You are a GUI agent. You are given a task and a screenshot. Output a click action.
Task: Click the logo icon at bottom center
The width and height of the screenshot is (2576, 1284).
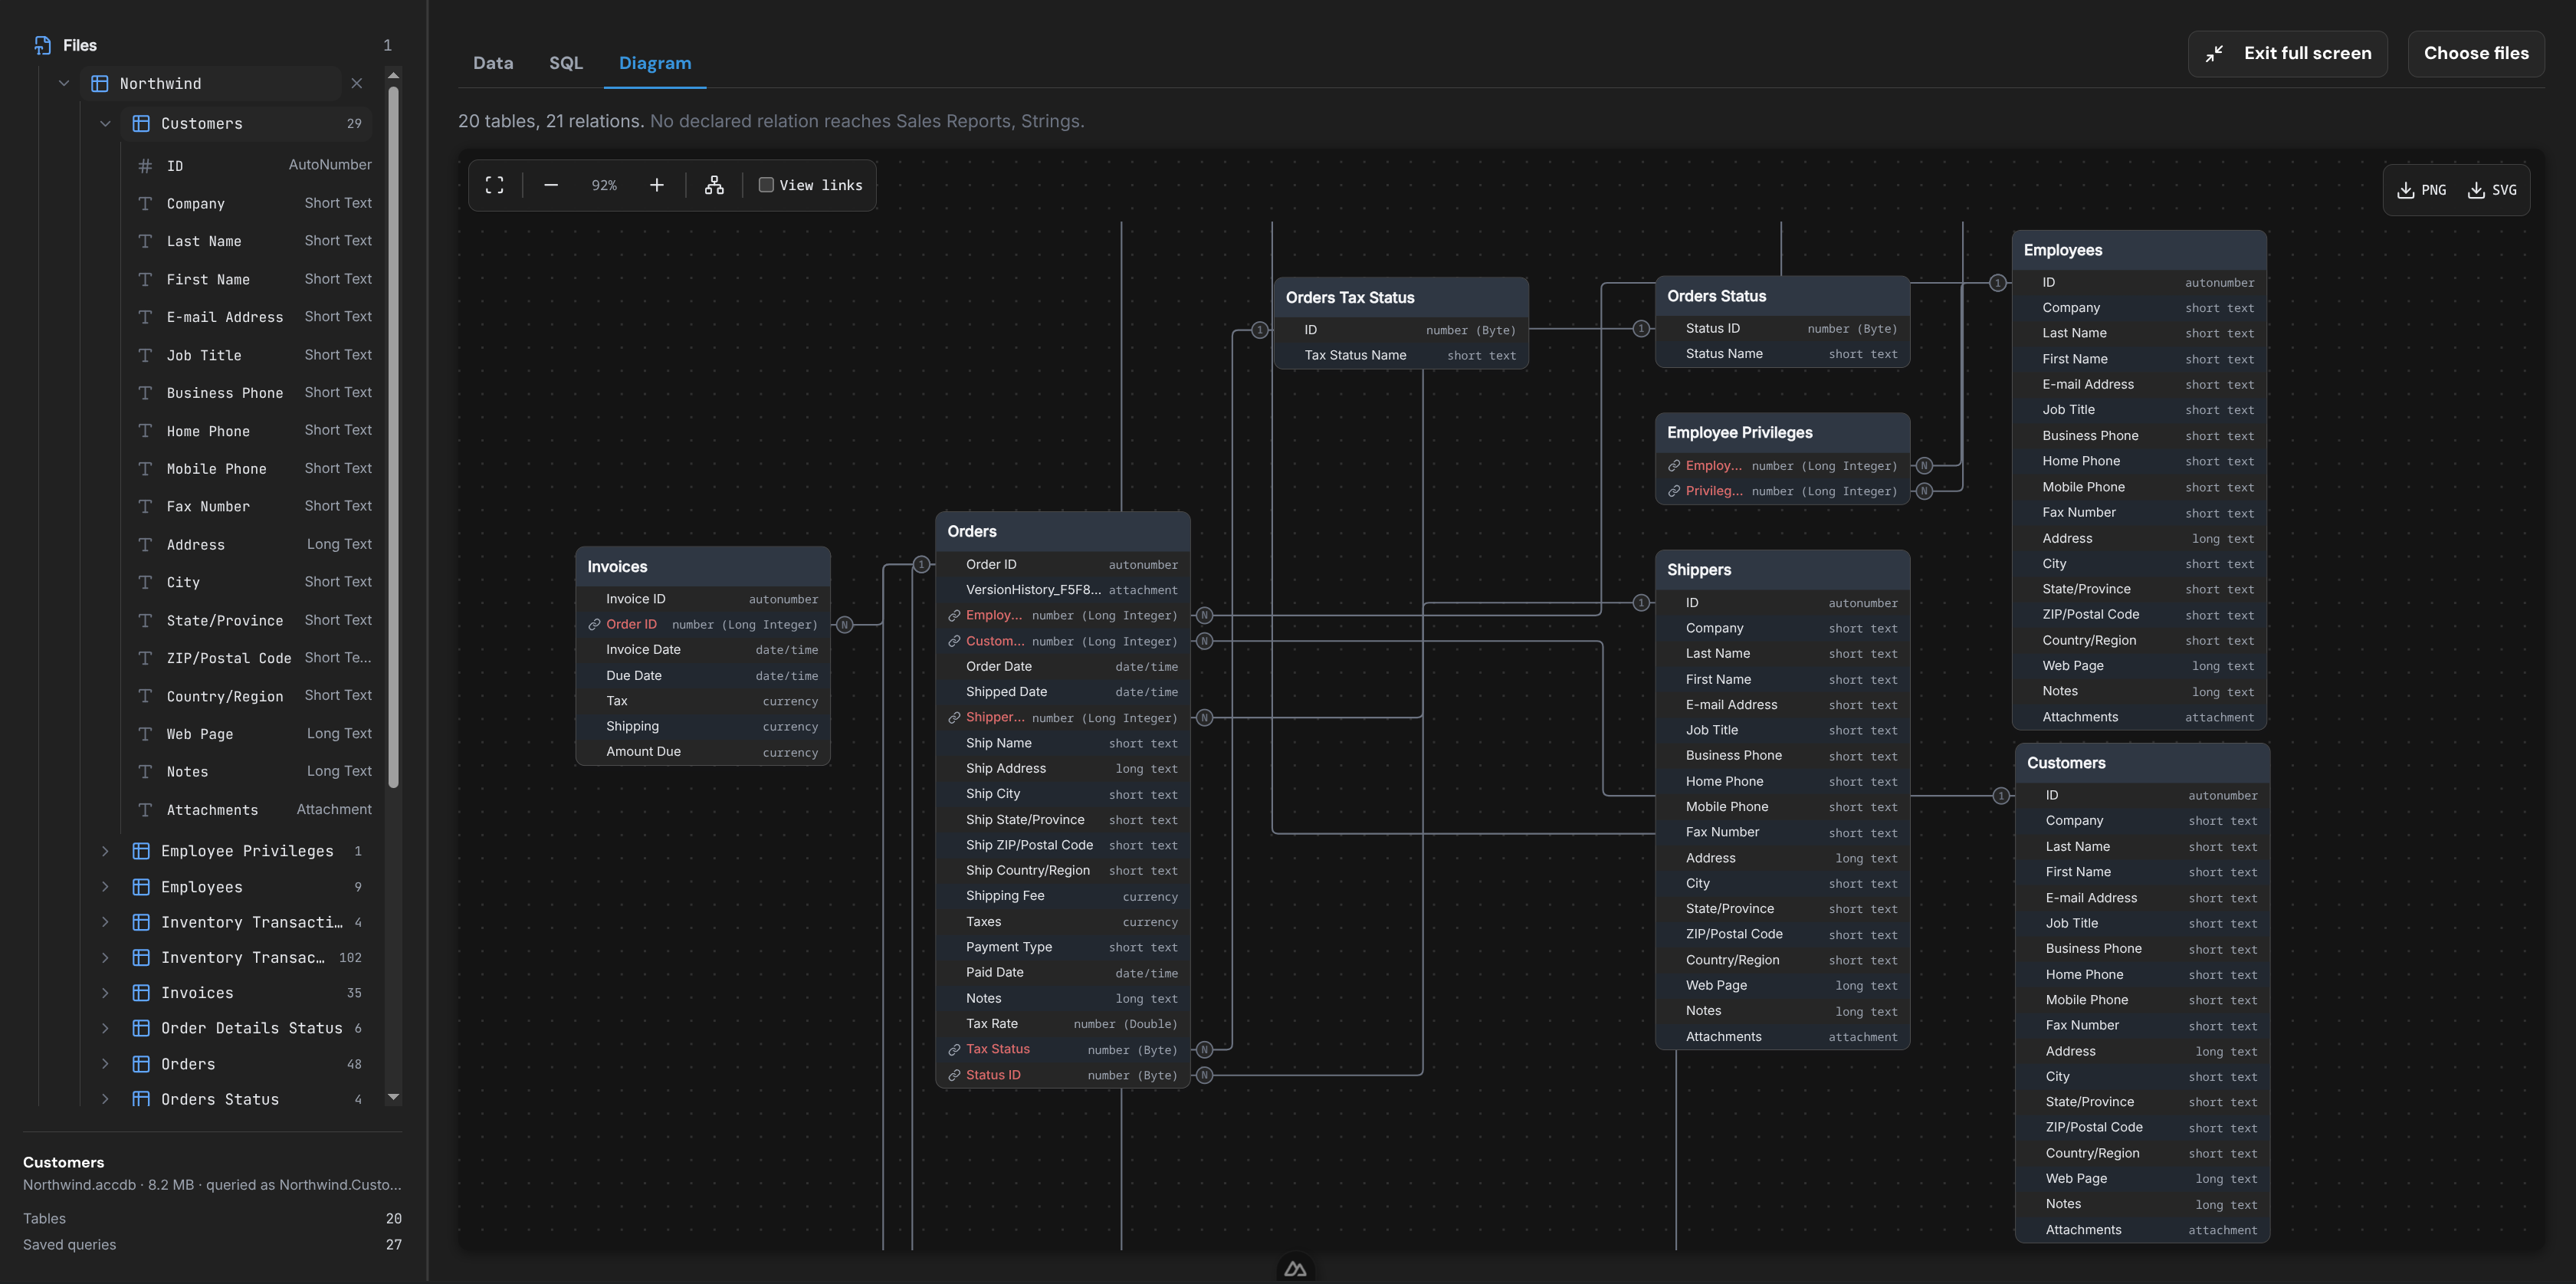1295,1269
